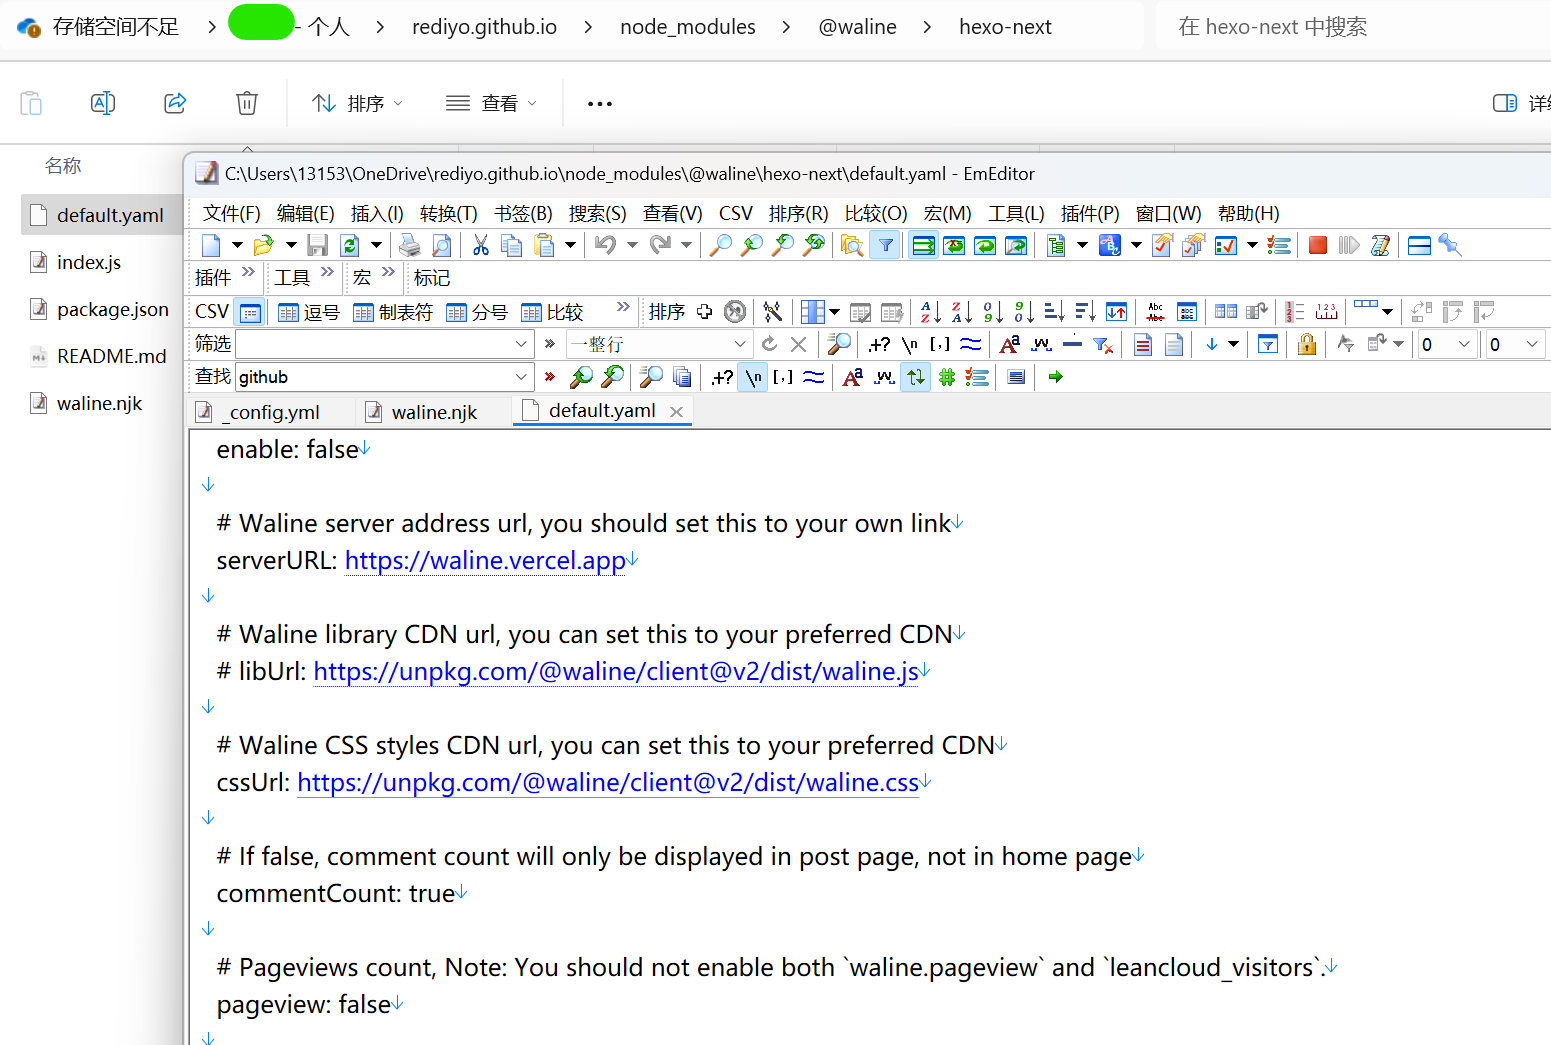Toggle escape sequences in the filter bar

[x=909, y=344]
